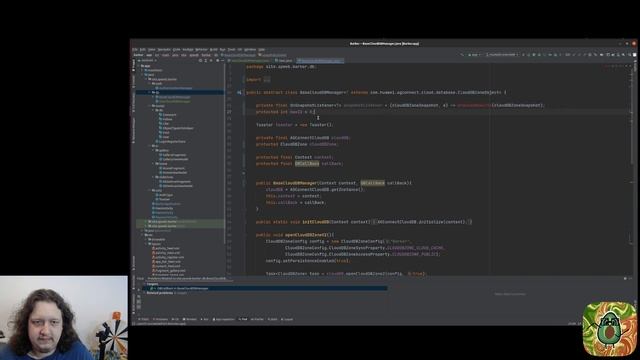
Task: Select the Targets node in Find panel
Action: pos(152,284)
